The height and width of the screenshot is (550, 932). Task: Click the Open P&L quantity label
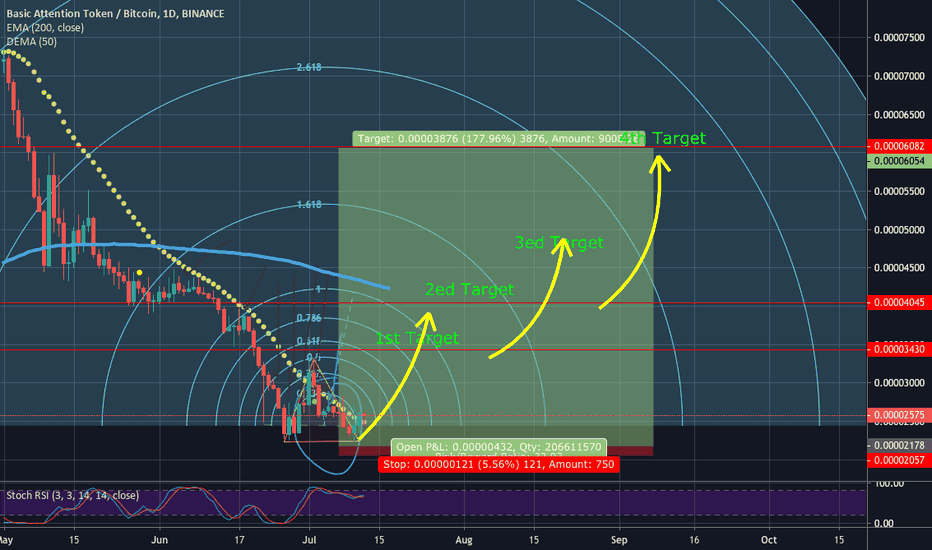(499, 447)
